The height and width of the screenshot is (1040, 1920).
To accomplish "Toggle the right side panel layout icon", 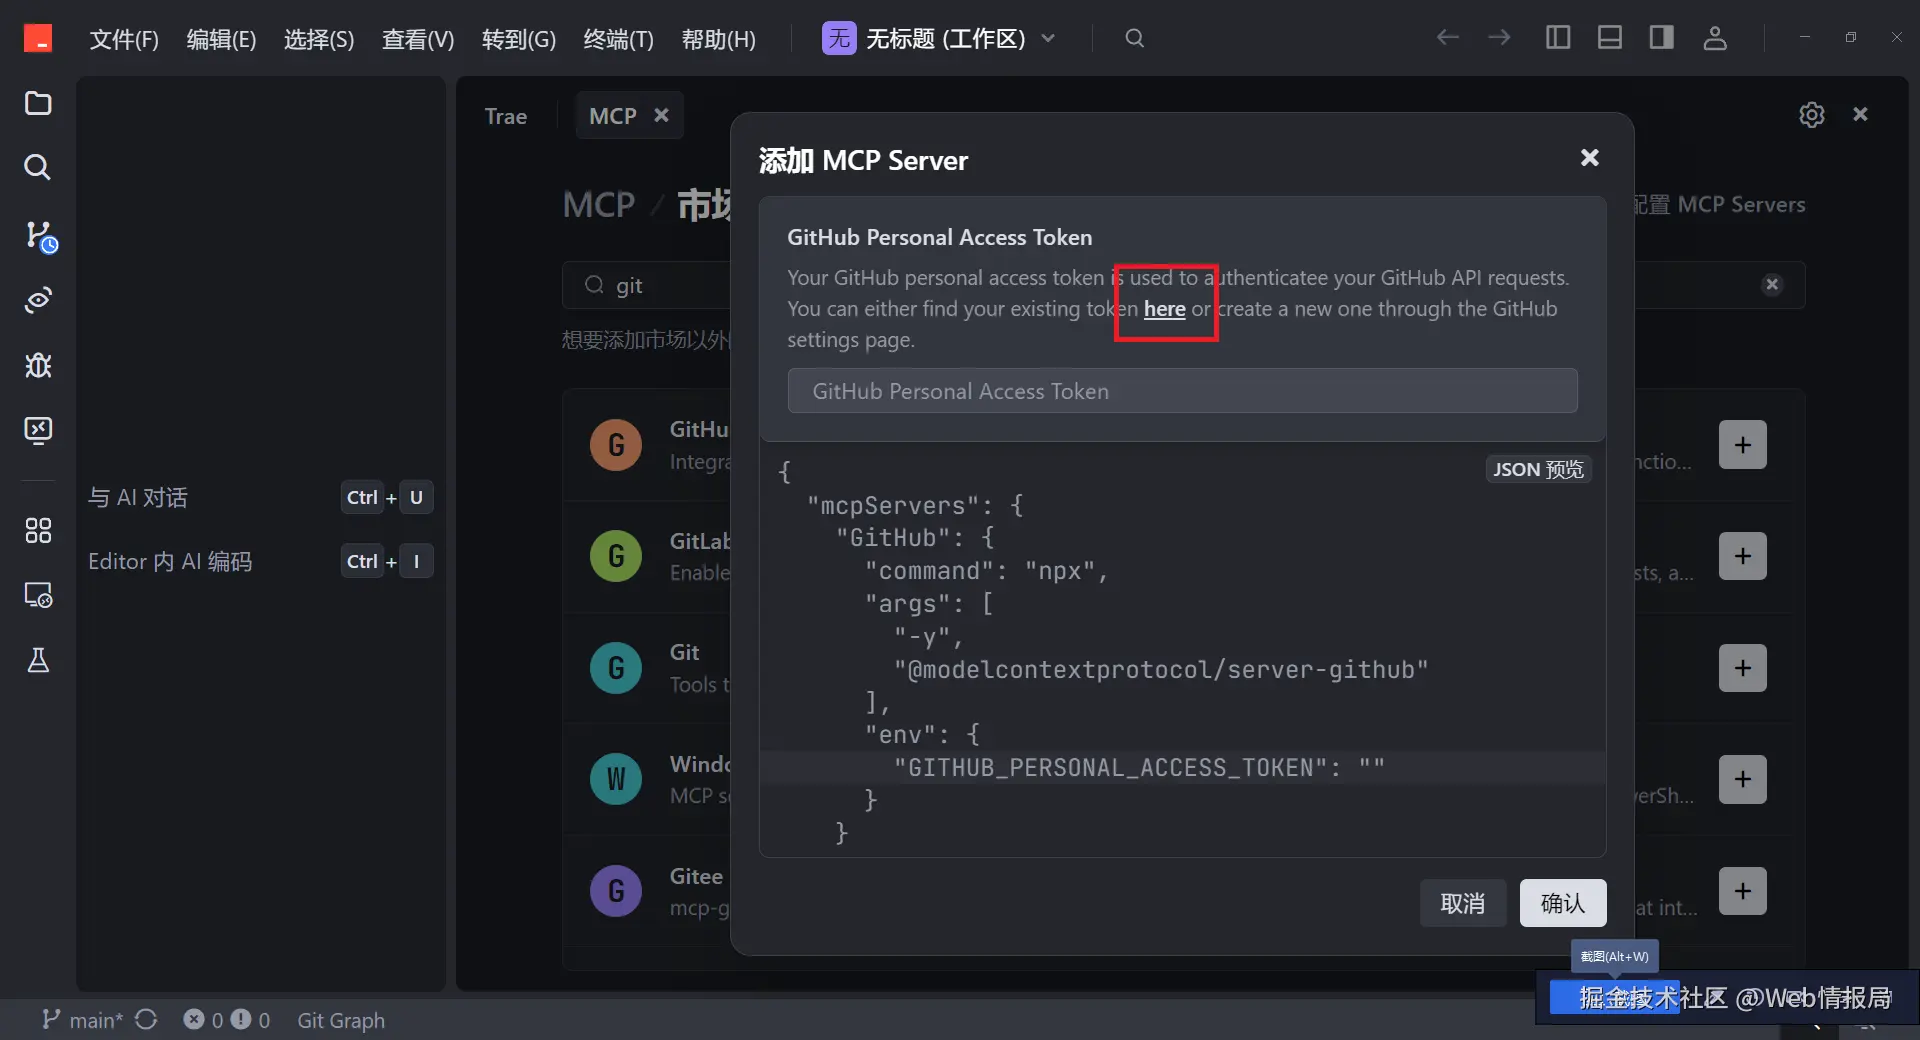I will pyautogui.click(x=1662, y=38).
